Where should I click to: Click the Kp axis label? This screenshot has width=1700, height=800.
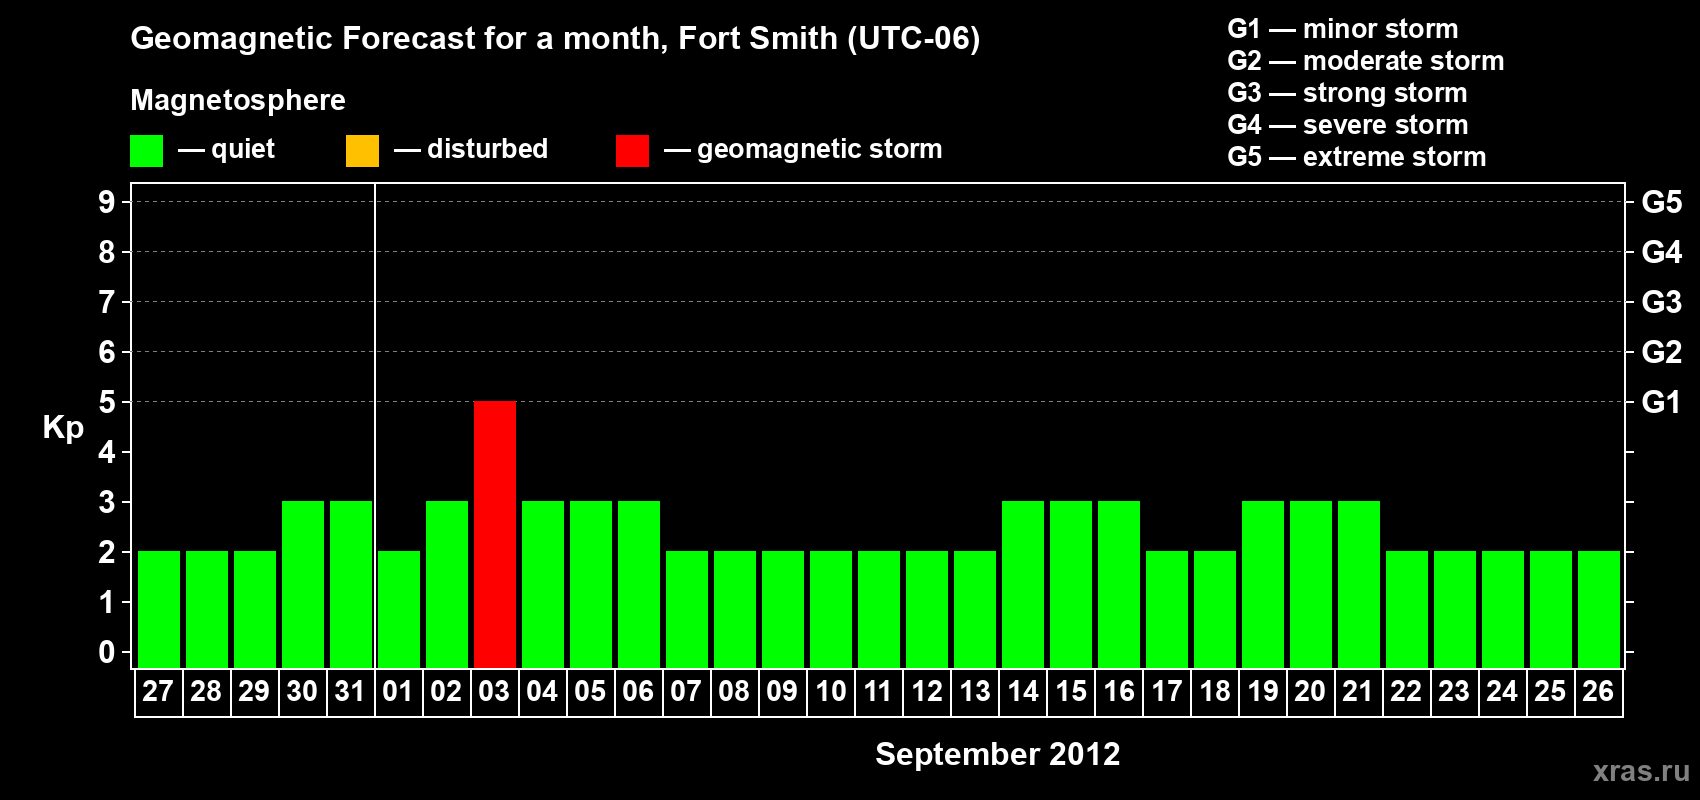[63, 428]
